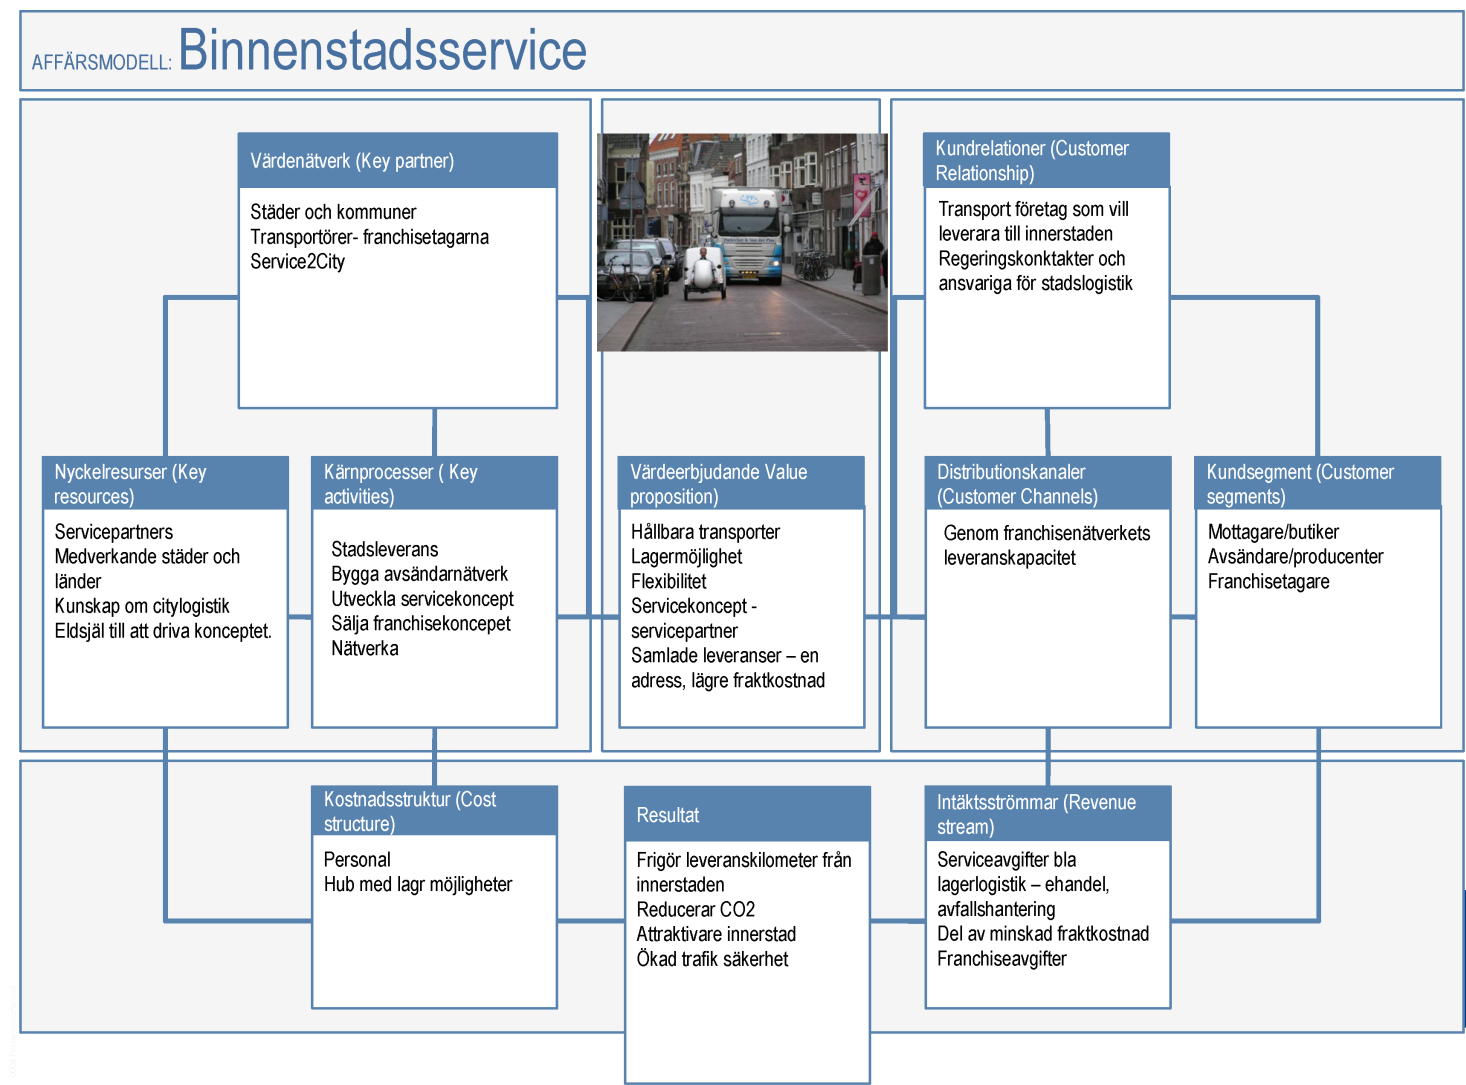Select 'Samlade leveranser – en' text
This screenshot has height=1085, width=1466.
[x=724, y=656]
